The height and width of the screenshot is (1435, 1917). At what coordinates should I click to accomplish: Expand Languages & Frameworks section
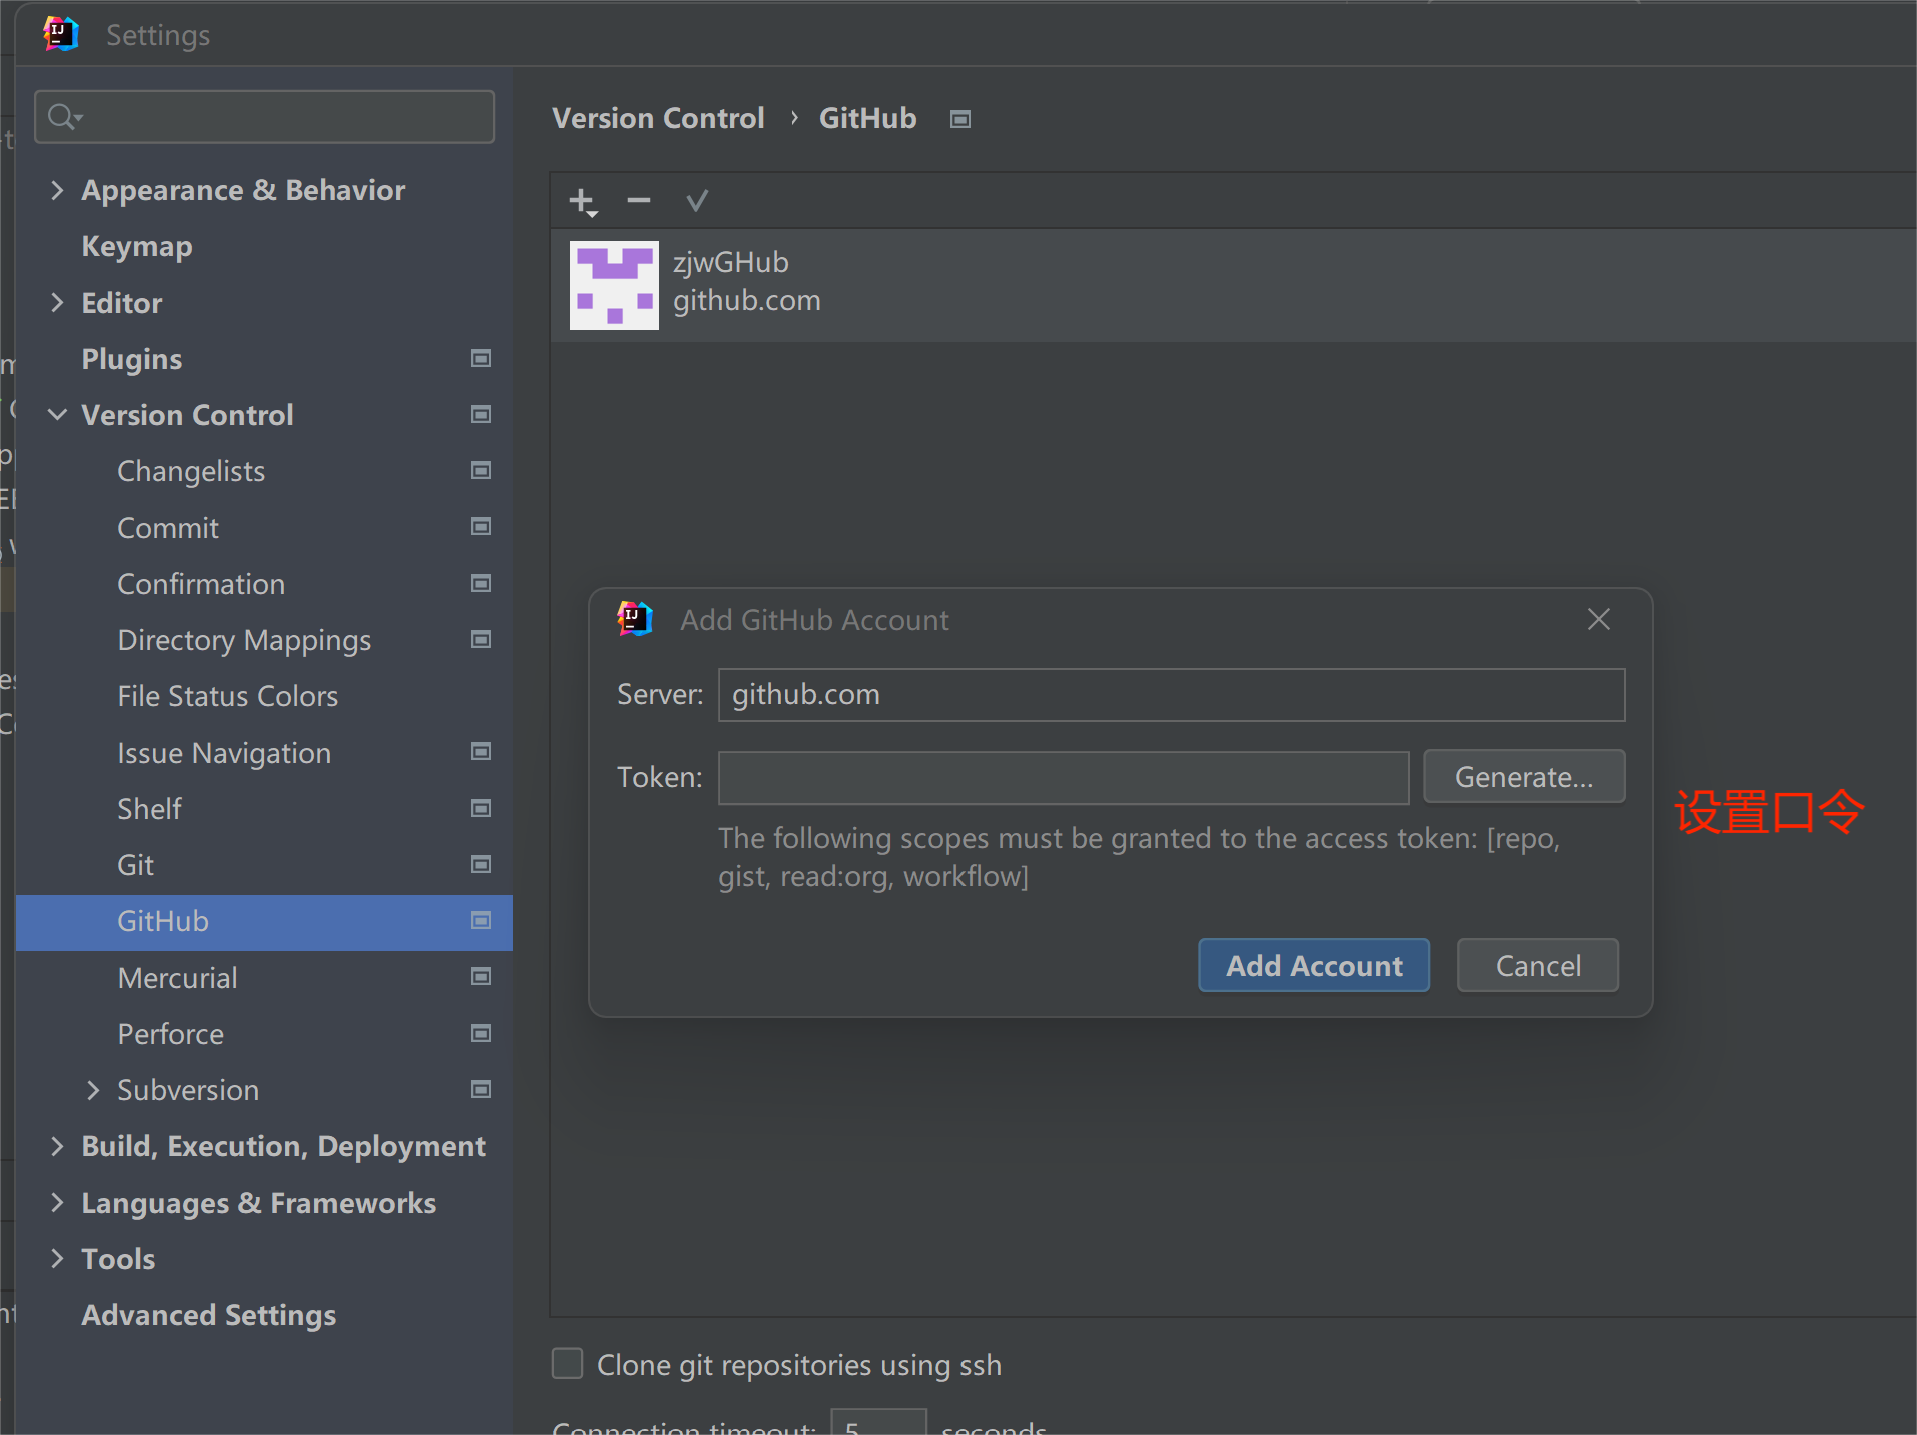57,1202
